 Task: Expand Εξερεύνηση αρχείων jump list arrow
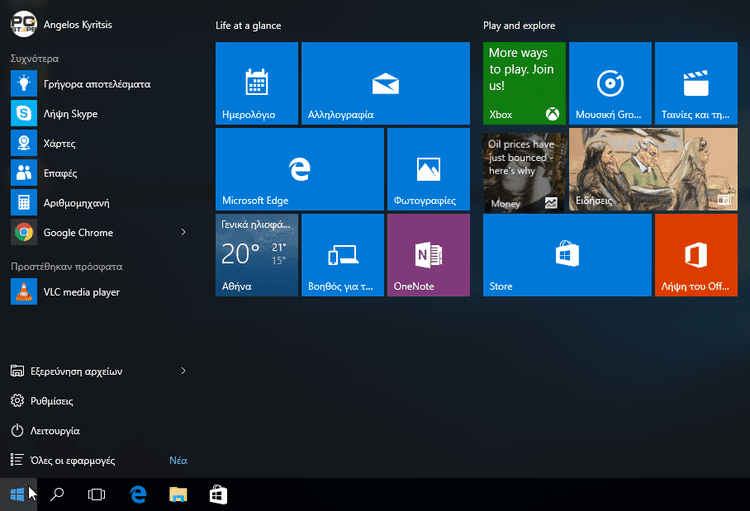point(183,371)
